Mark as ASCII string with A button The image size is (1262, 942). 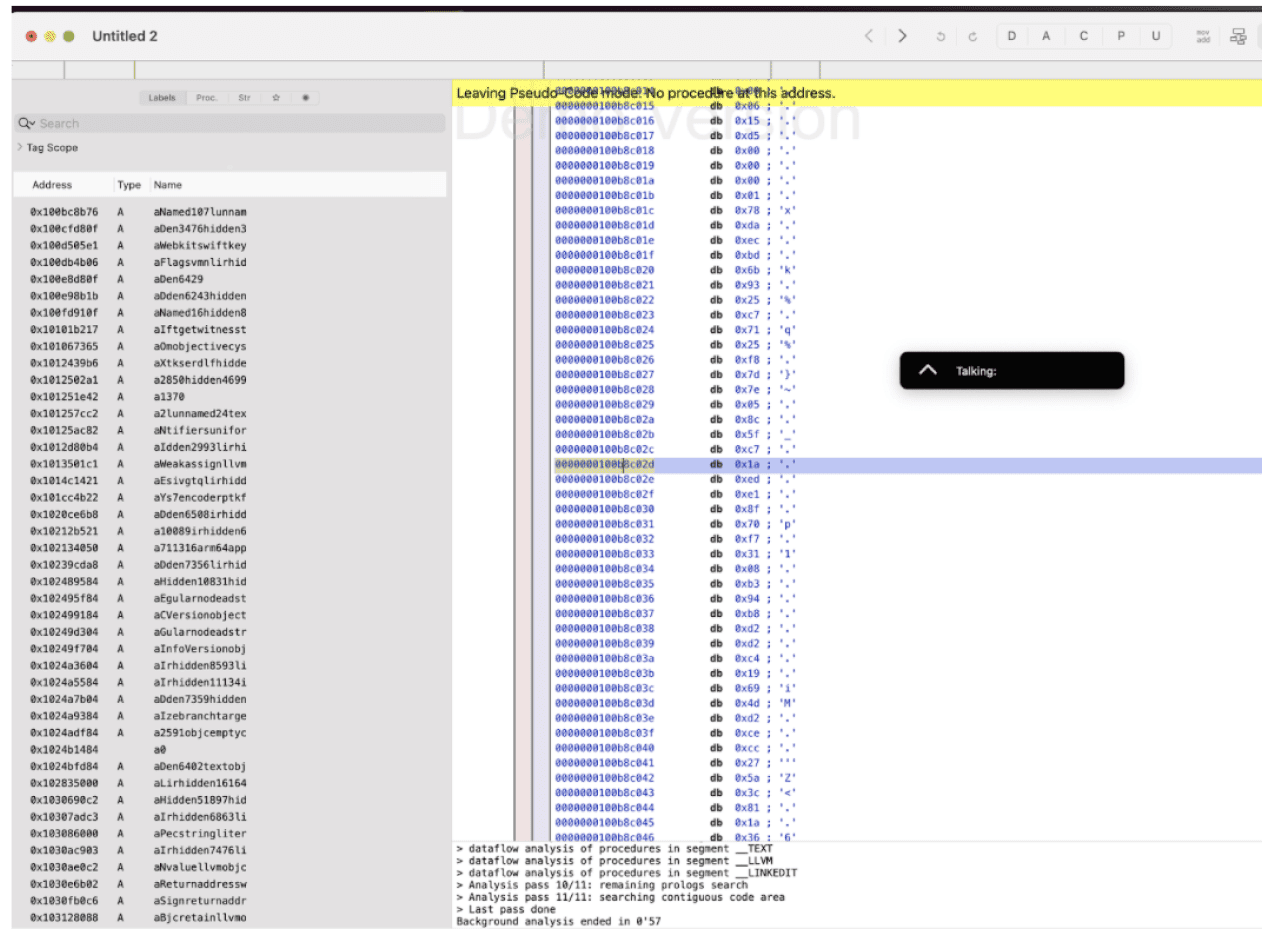click(x=1047, y=36)
